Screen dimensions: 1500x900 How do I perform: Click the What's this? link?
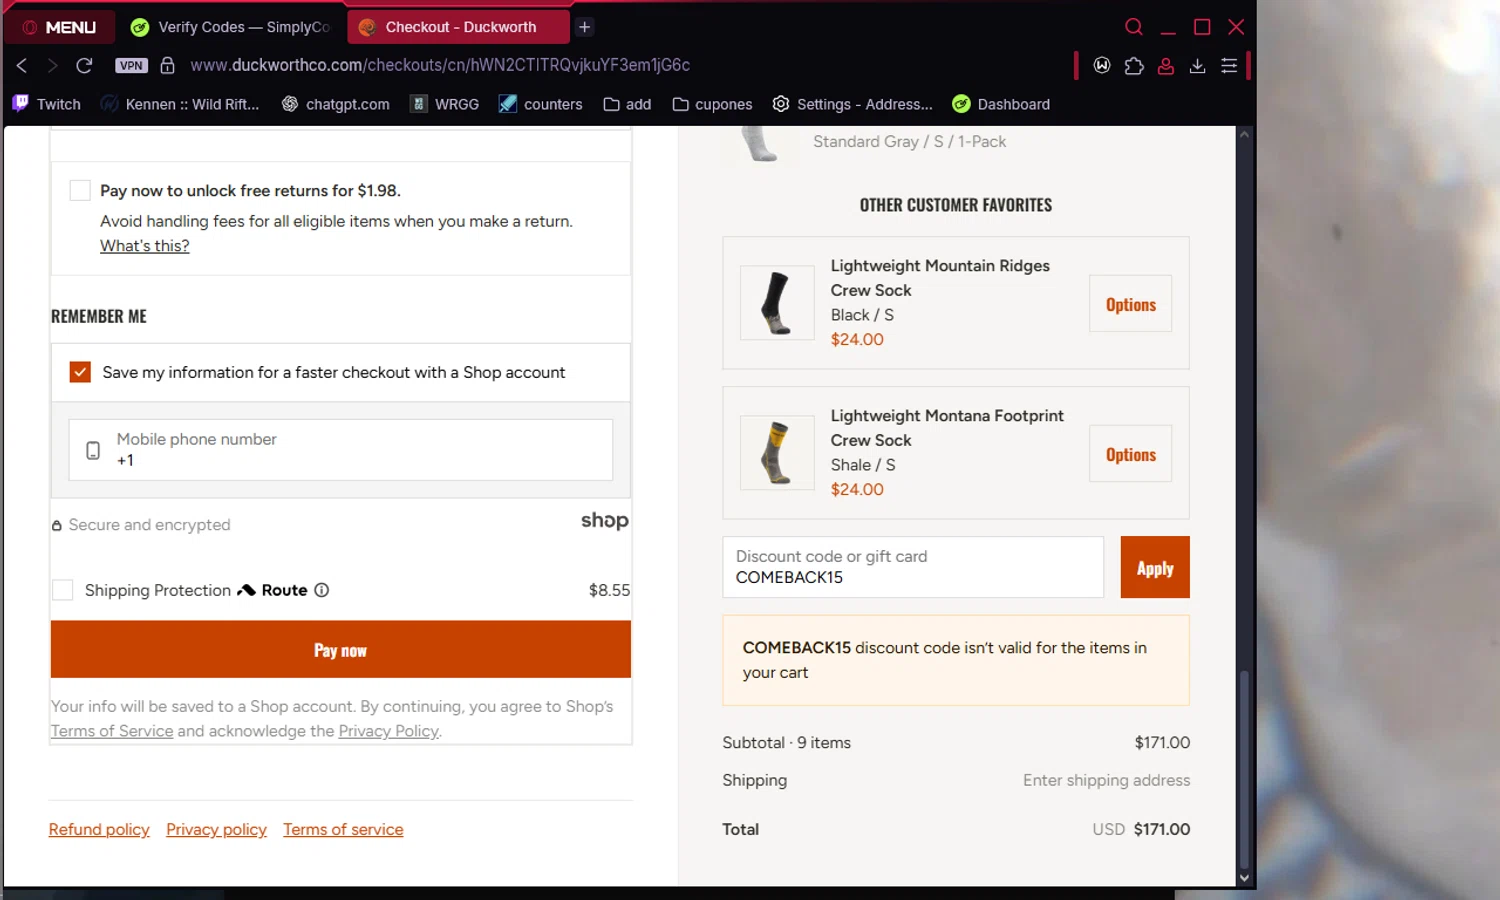[144, 246]
